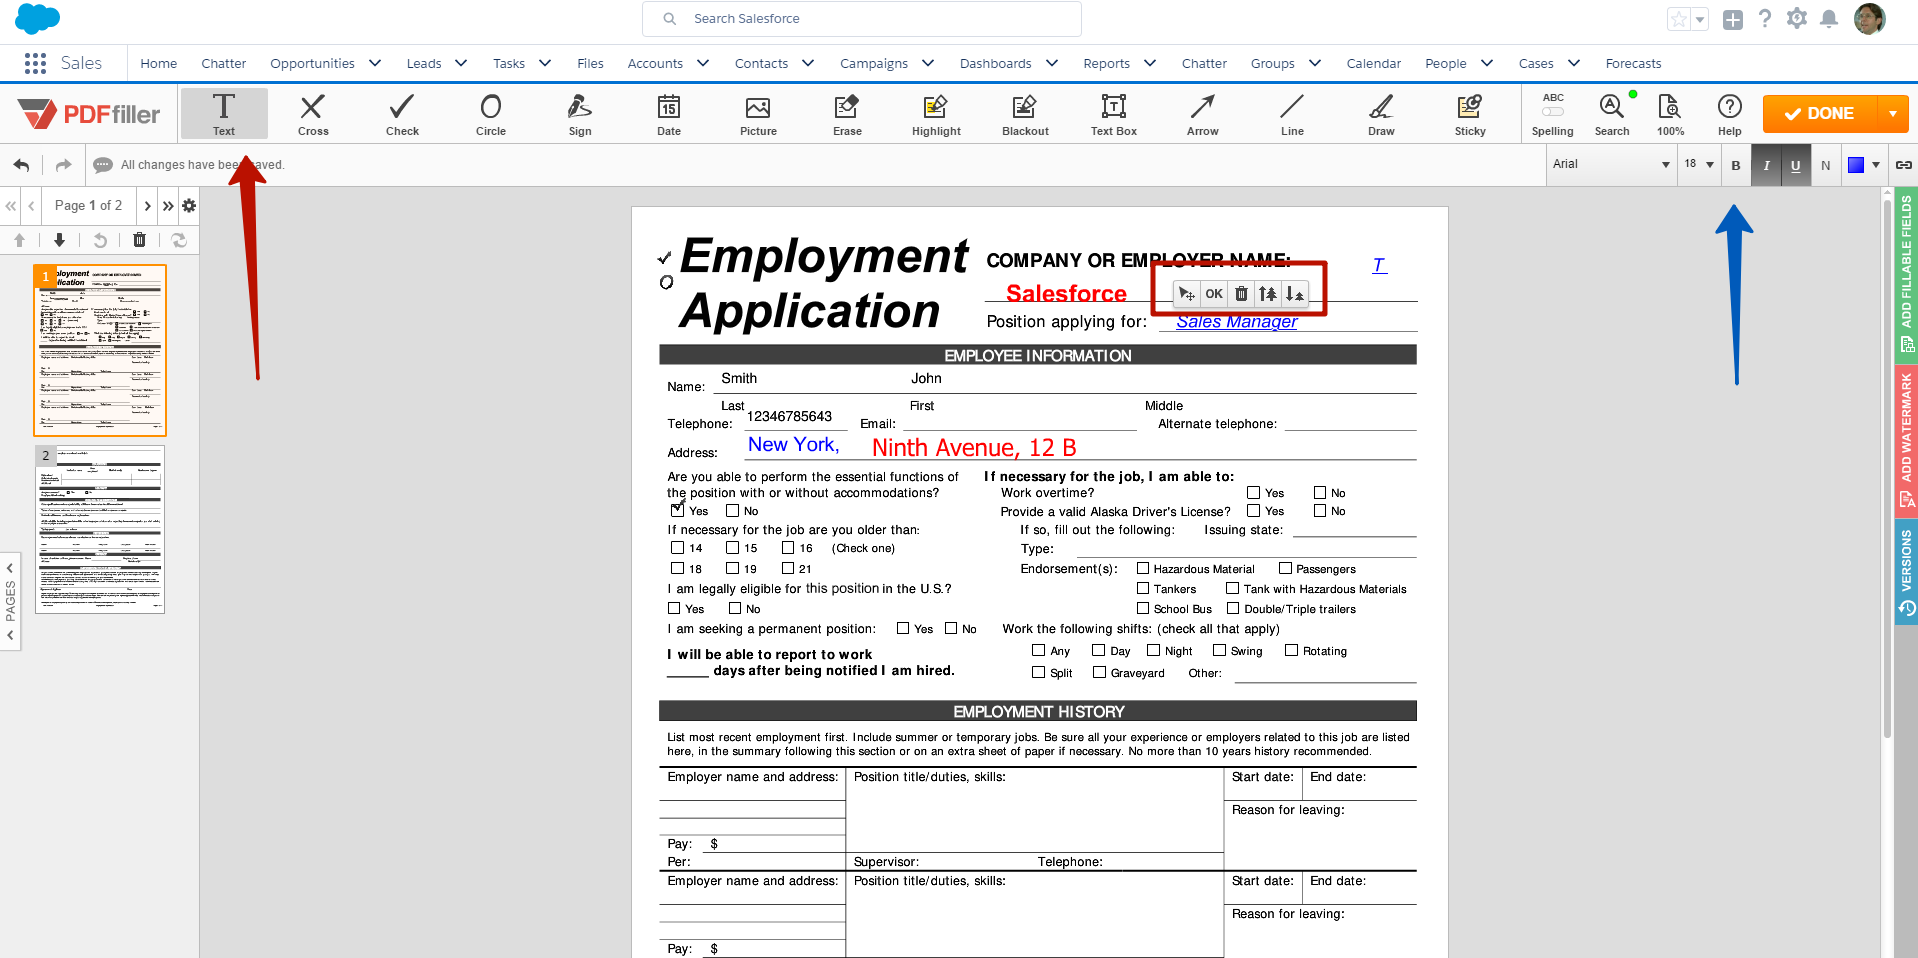Select the Arrow drawing tool
The image size is (1918, 958).
click(x=1203, y=113)
